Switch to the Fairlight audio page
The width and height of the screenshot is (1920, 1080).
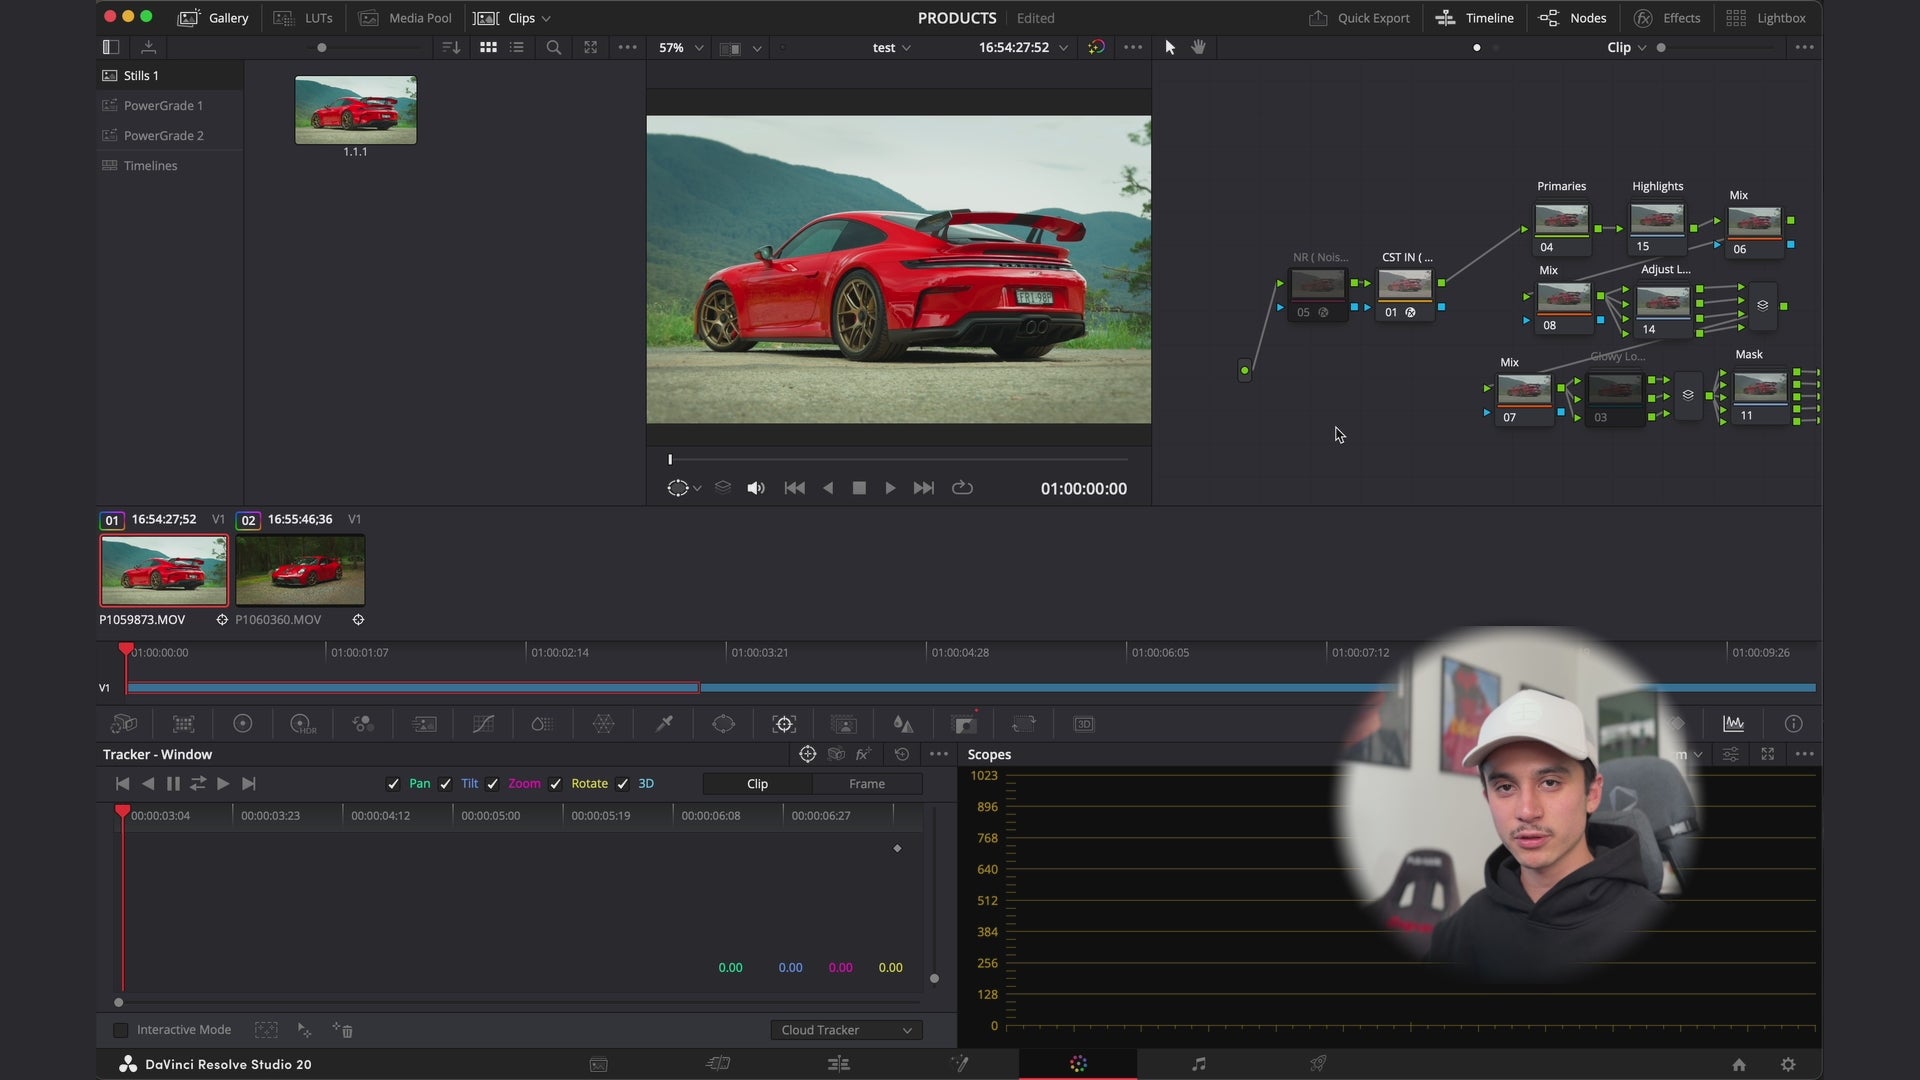1198,1063
